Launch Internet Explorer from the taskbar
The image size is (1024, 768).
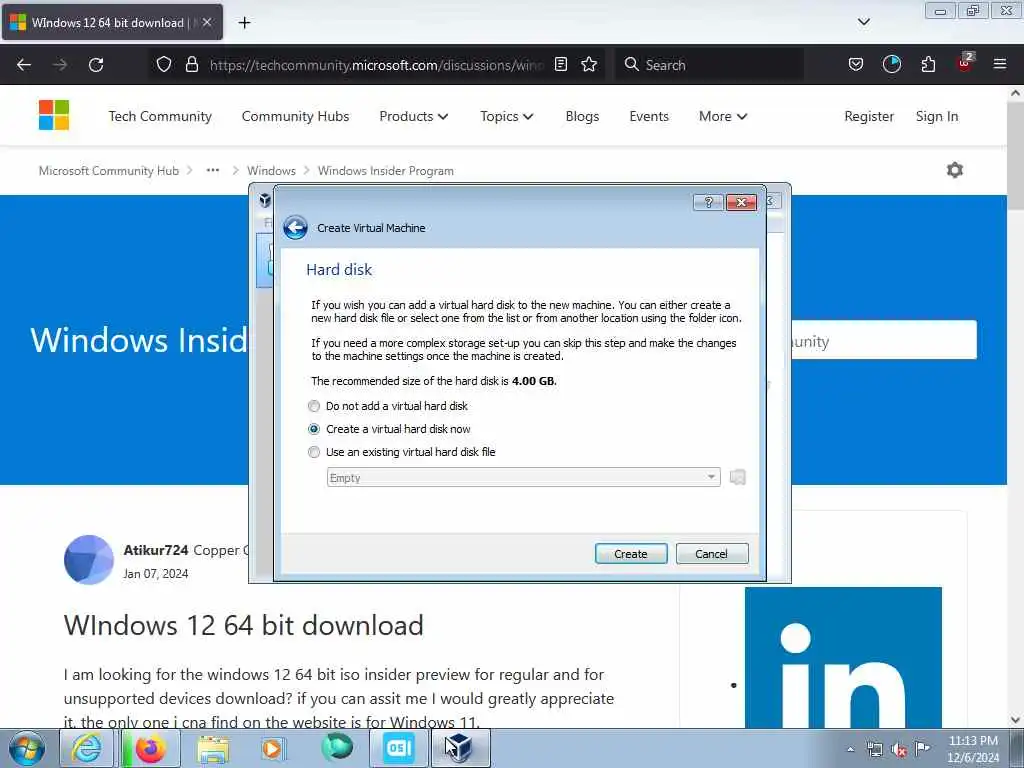(x=86, y=748)
